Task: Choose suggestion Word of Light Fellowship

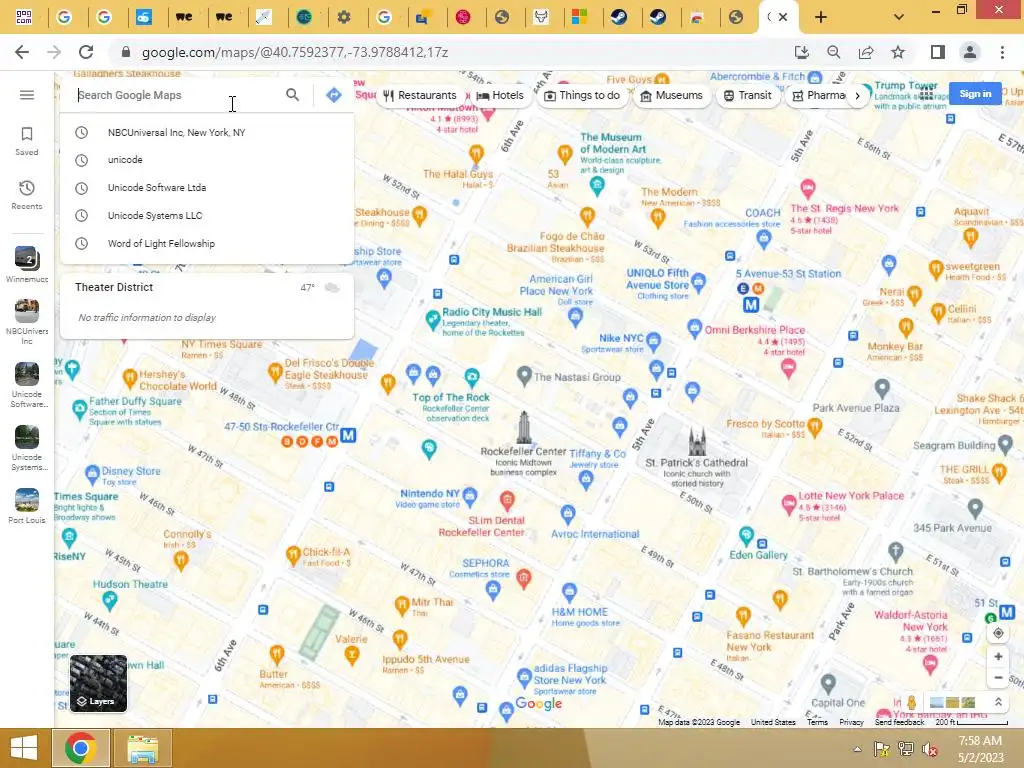Action: click(x=207, y=244)
